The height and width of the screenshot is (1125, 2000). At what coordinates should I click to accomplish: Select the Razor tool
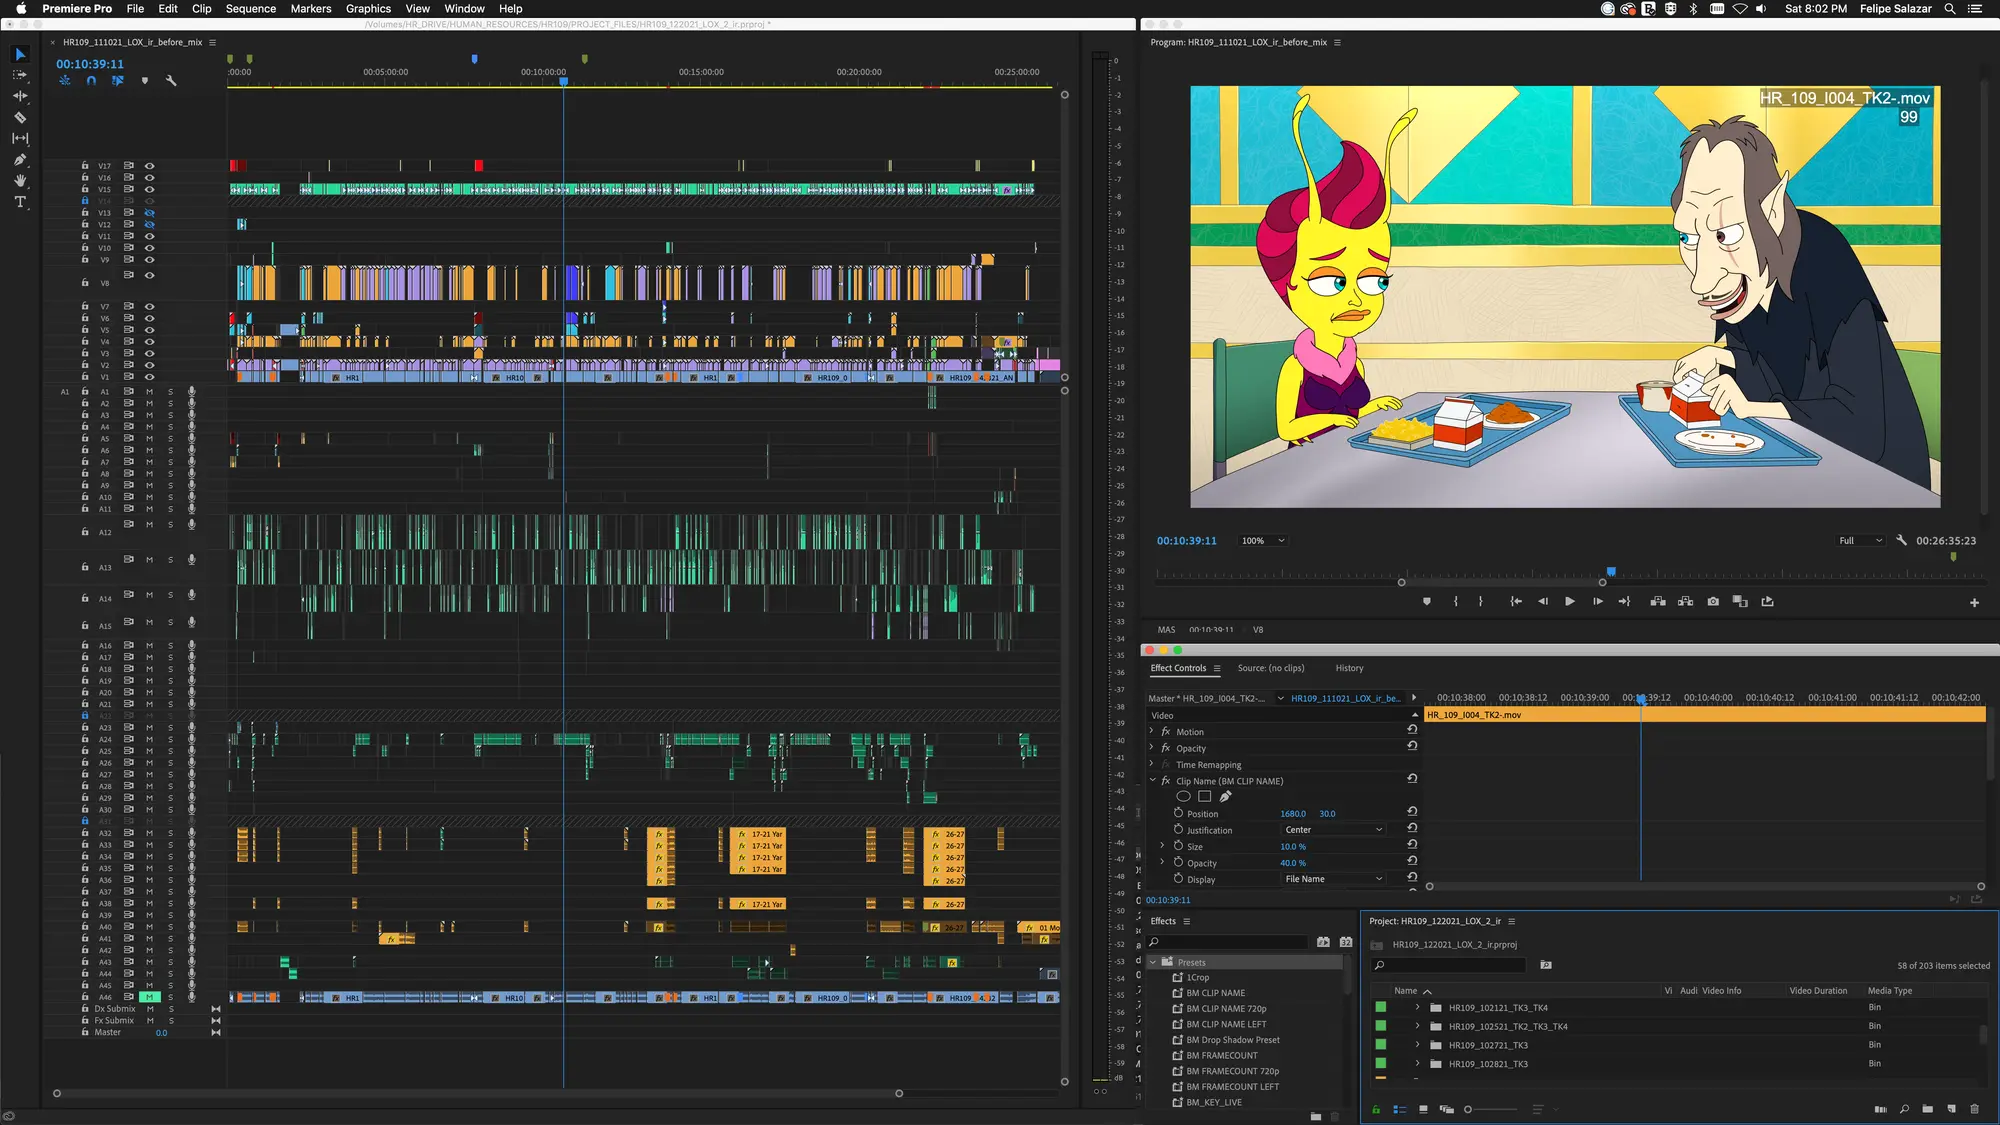click(20, 118)
